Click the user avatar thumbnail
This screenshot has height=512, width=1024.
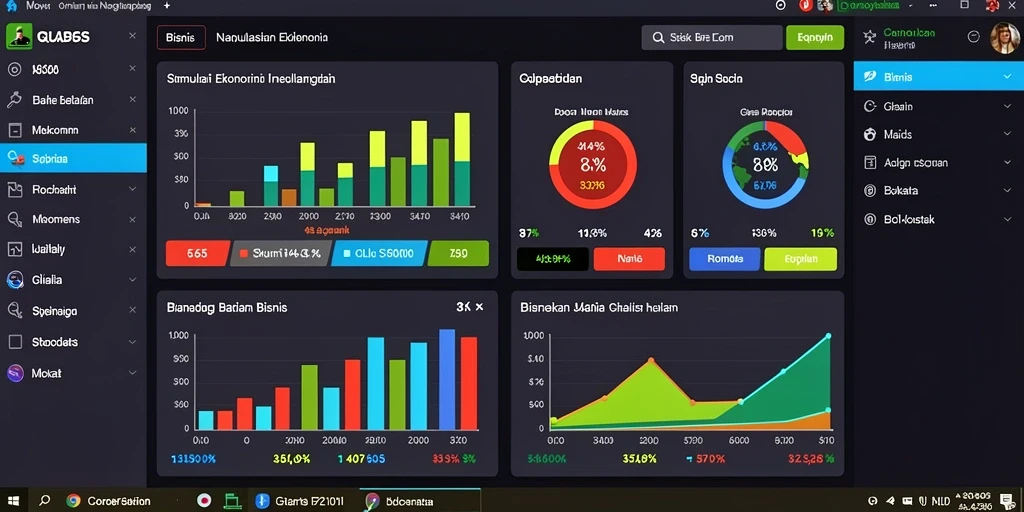pos(1004,39)
